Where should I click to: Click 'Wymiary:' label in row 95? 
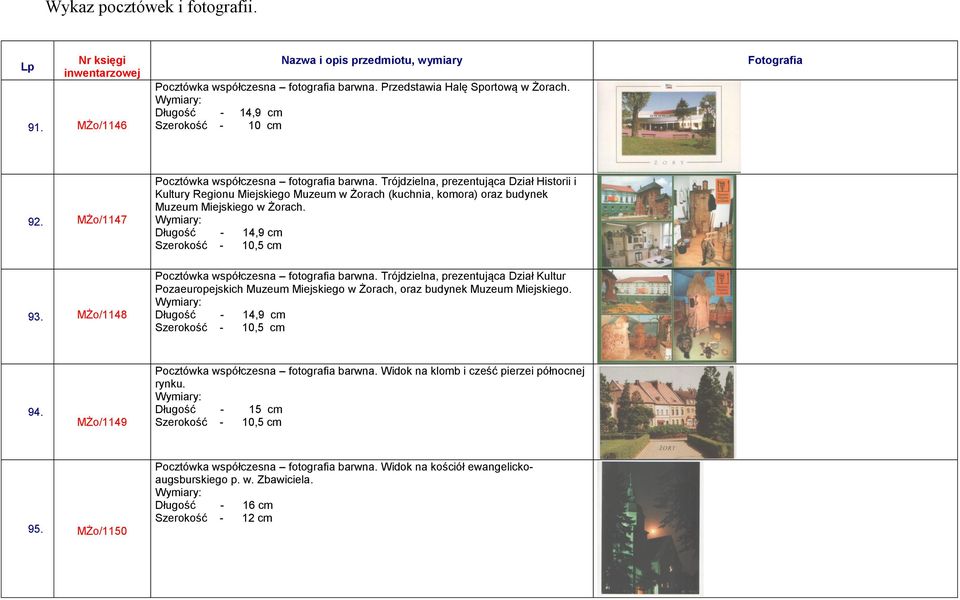pyautogui.click(x=178, y=493)
